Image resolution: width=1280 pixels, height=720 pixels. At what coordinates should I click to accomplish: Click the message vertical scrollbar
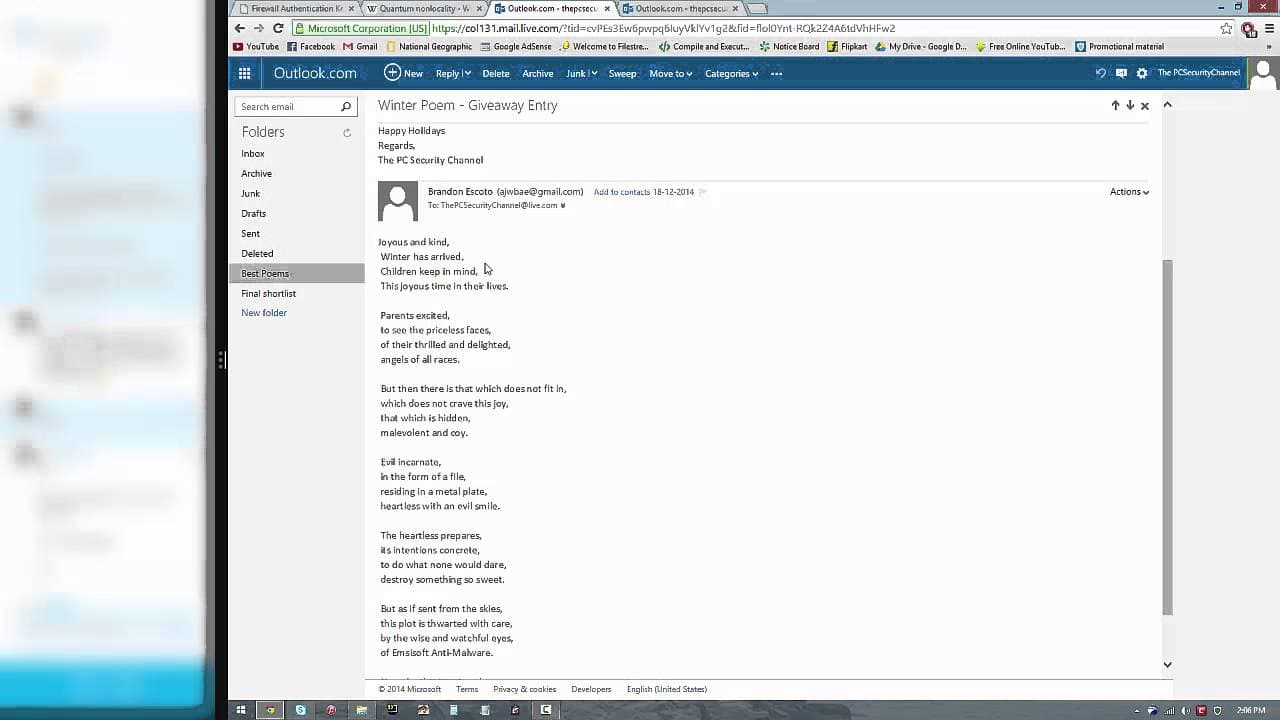(x=1167, y=437)
